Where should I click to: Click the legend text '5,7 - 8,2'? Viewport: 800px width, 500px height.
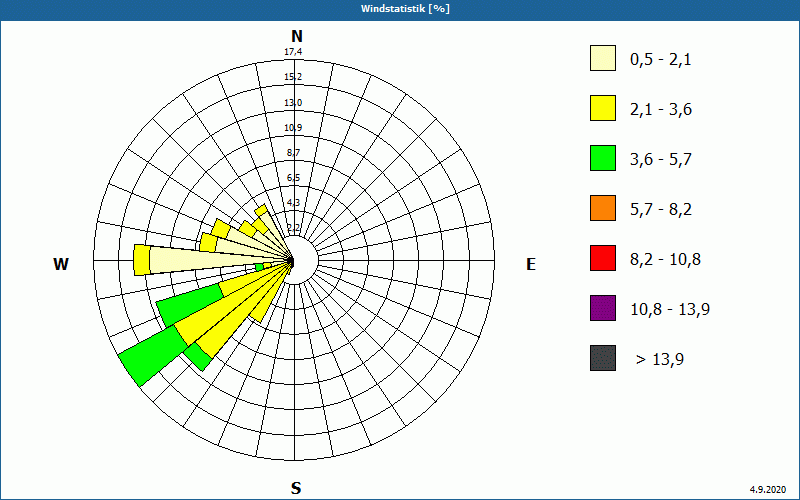[661, 210]
